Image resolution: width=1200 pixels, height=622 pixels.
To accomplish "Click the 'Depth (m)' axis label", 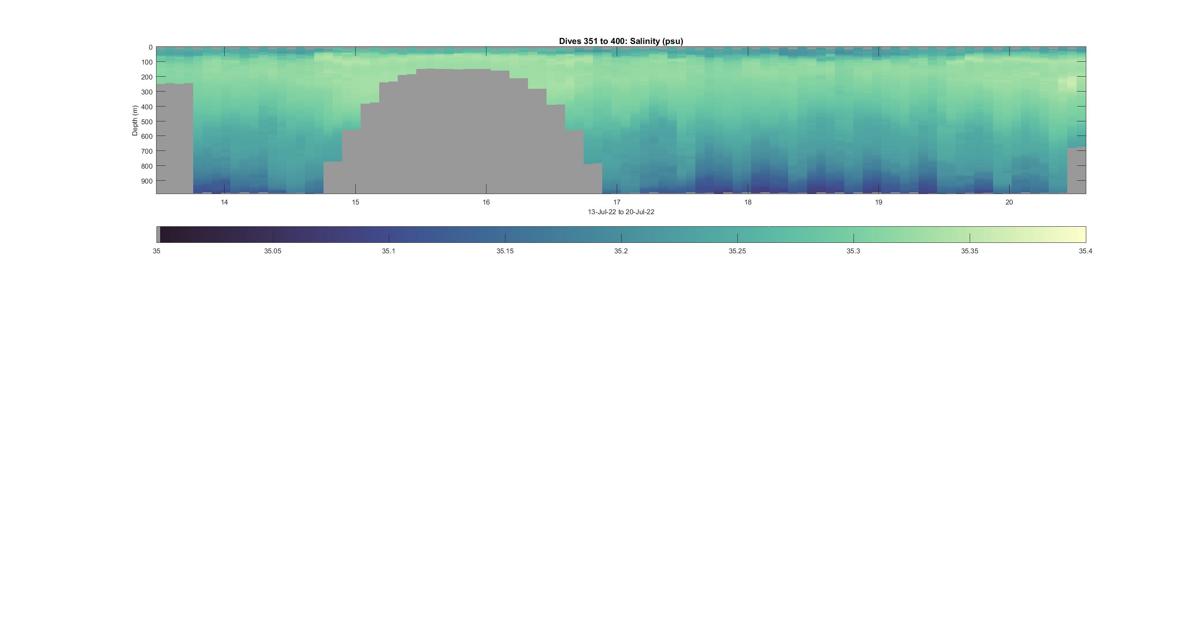I will click(x=134, y=120).
